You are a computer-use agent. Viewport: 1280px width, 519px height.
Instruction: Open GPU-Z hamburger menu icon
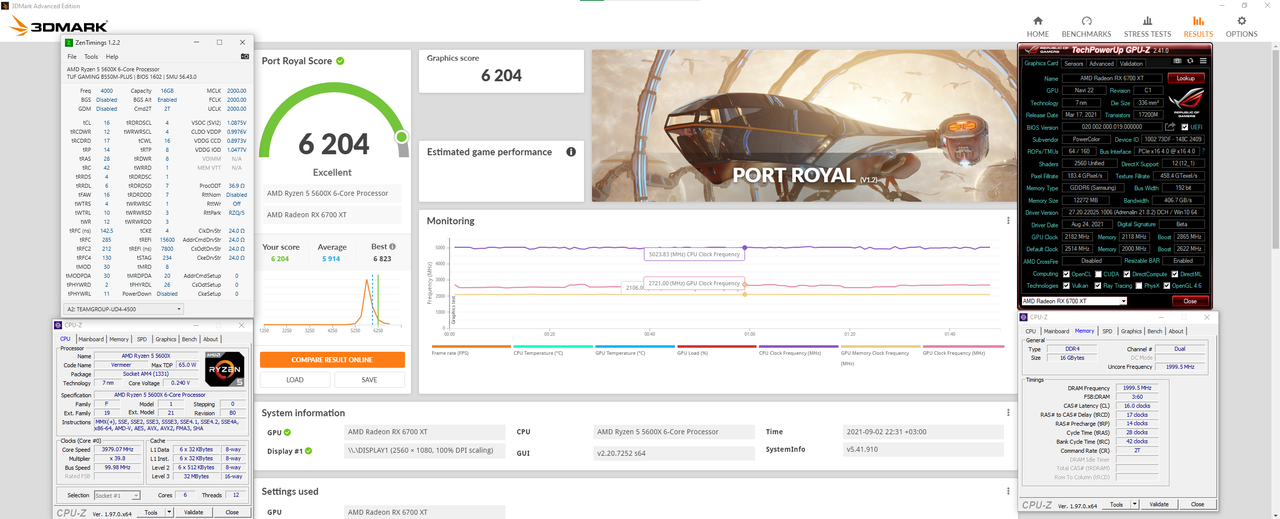coord(1202,63)
